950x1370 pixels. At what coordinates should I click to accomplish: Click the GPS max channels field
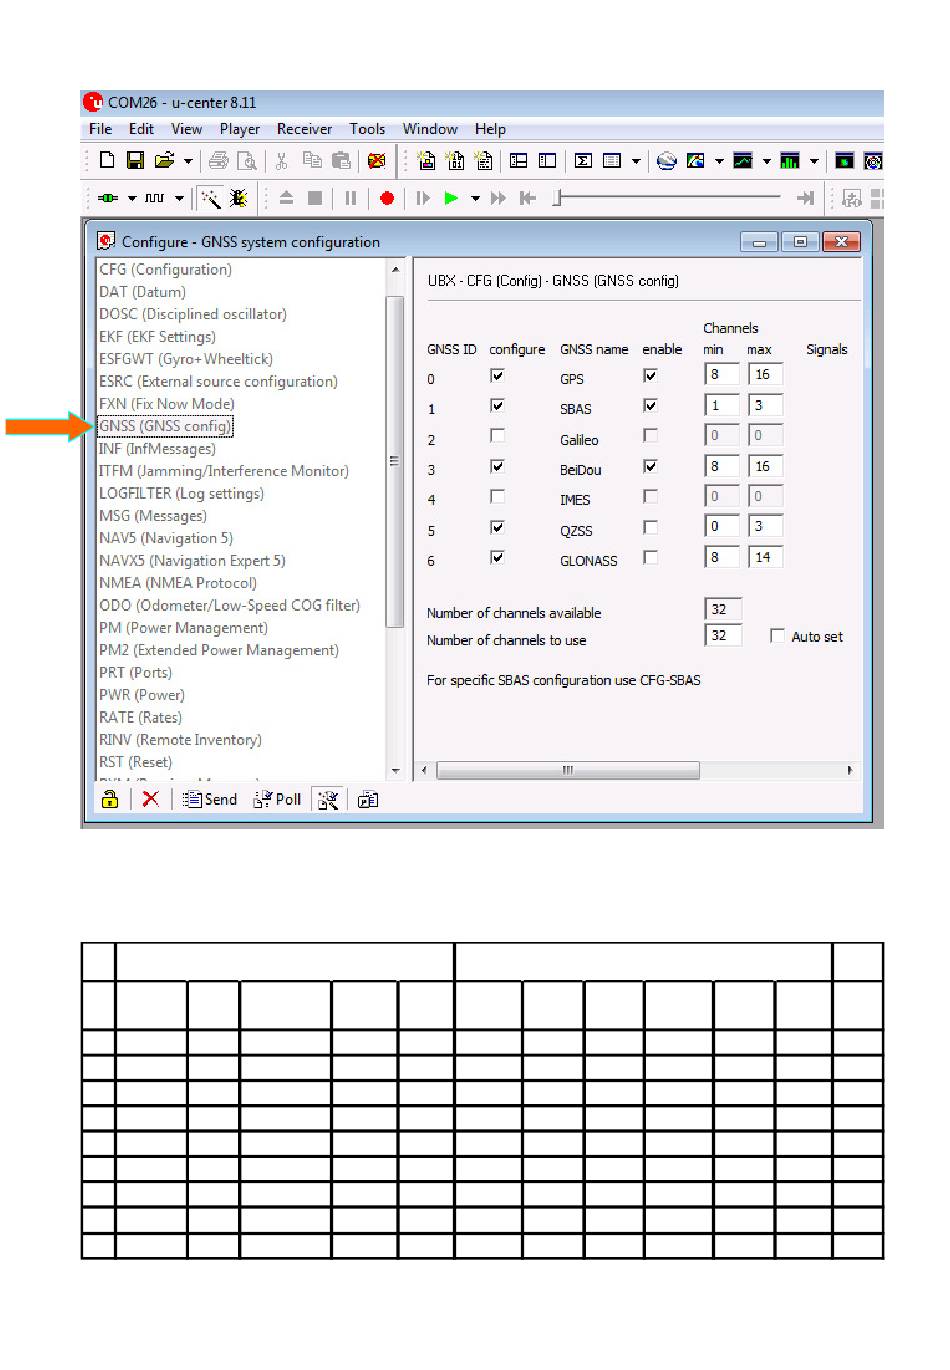[765, 374]
